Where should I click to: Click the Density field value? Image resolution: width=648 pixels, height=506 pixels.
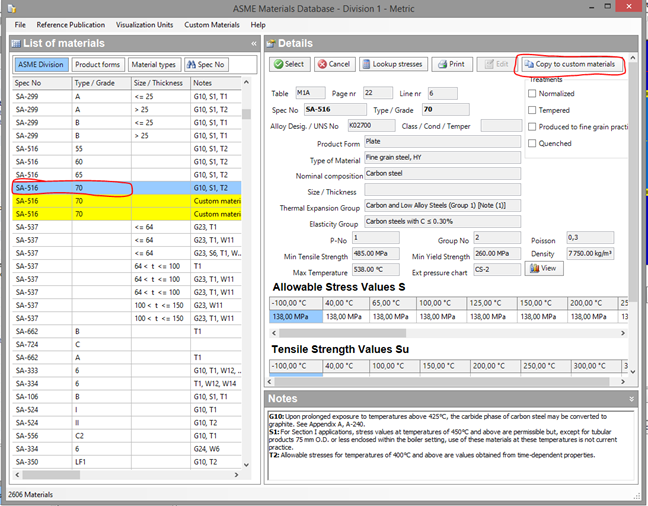590,253
